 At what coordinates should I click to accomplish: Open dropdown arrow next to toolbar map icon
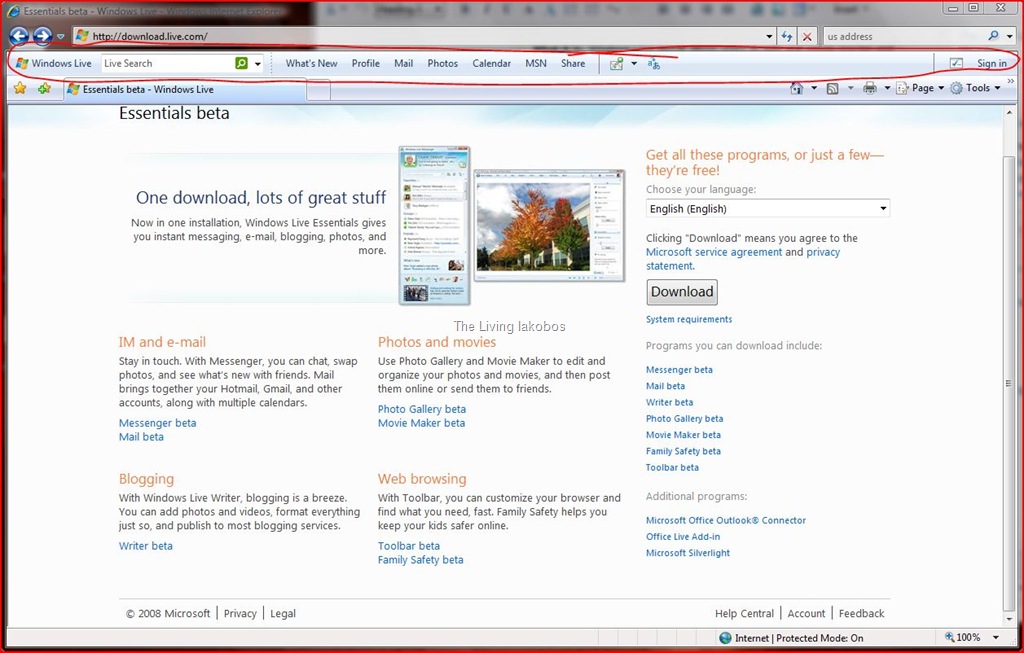634,64
